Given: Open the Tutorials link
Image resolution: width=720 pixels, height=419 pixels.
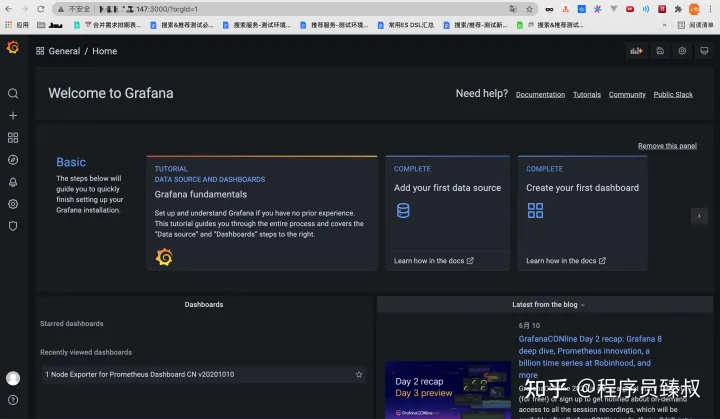Looking at the screenshot, I should [587, 94].
